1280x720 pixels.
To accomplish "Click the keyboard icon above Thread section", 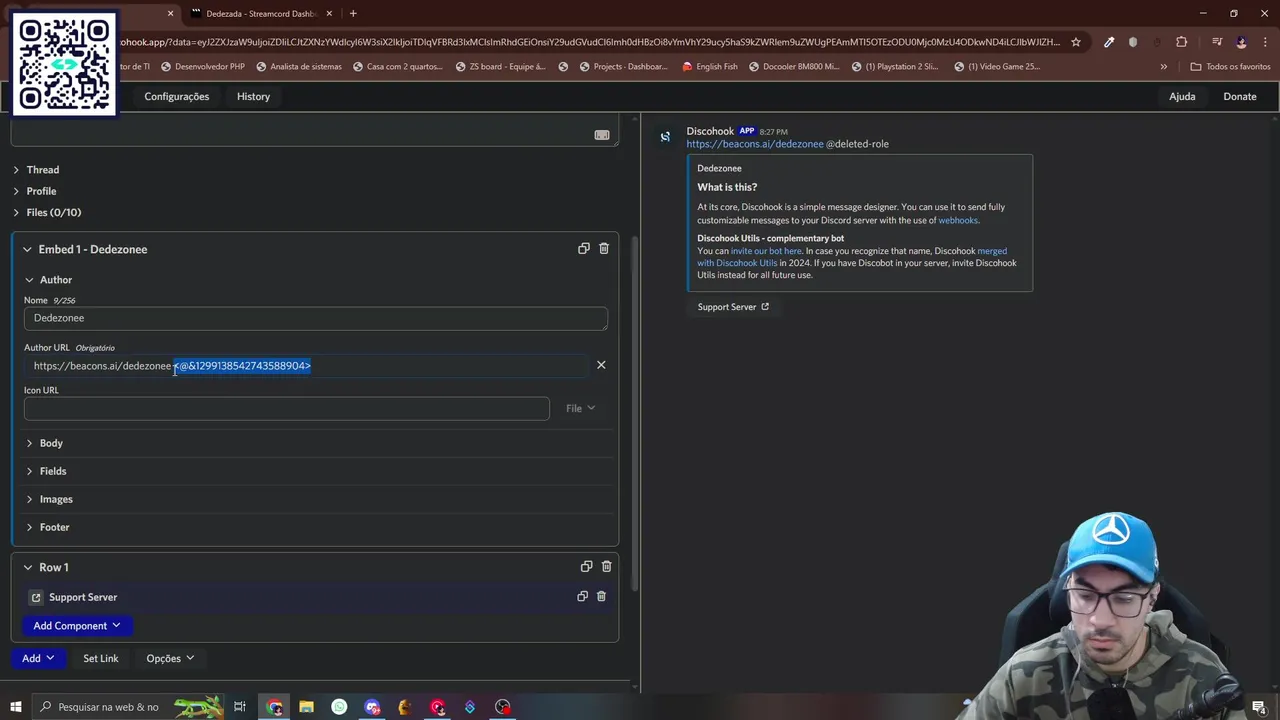I will click(602, 135).
